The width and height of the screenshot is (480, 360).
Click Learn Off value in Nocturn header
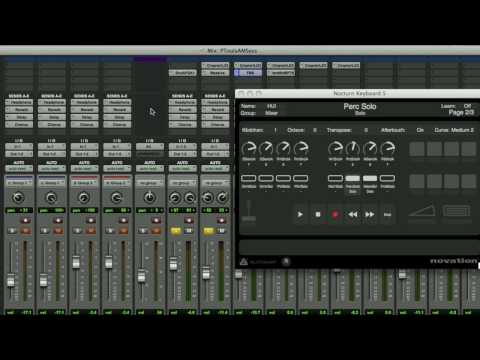(x=467, y=106)
